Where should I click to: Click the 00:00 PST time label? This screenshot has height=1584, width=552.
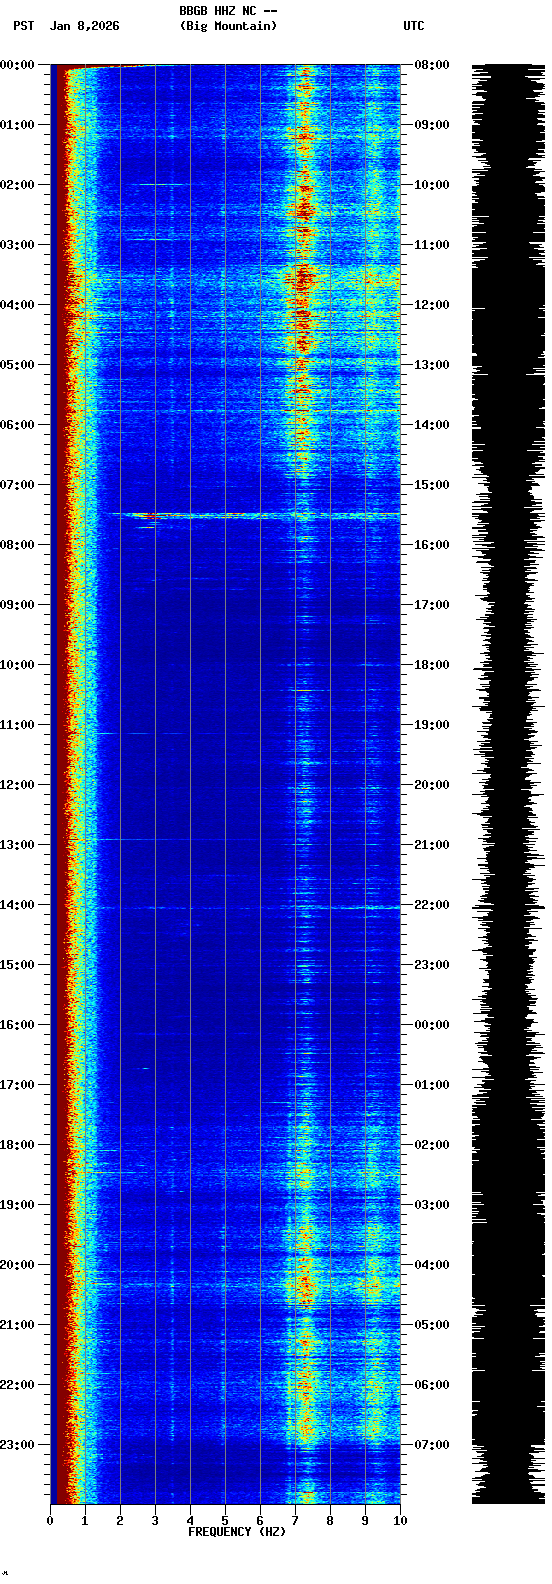(x=17, y=65)
